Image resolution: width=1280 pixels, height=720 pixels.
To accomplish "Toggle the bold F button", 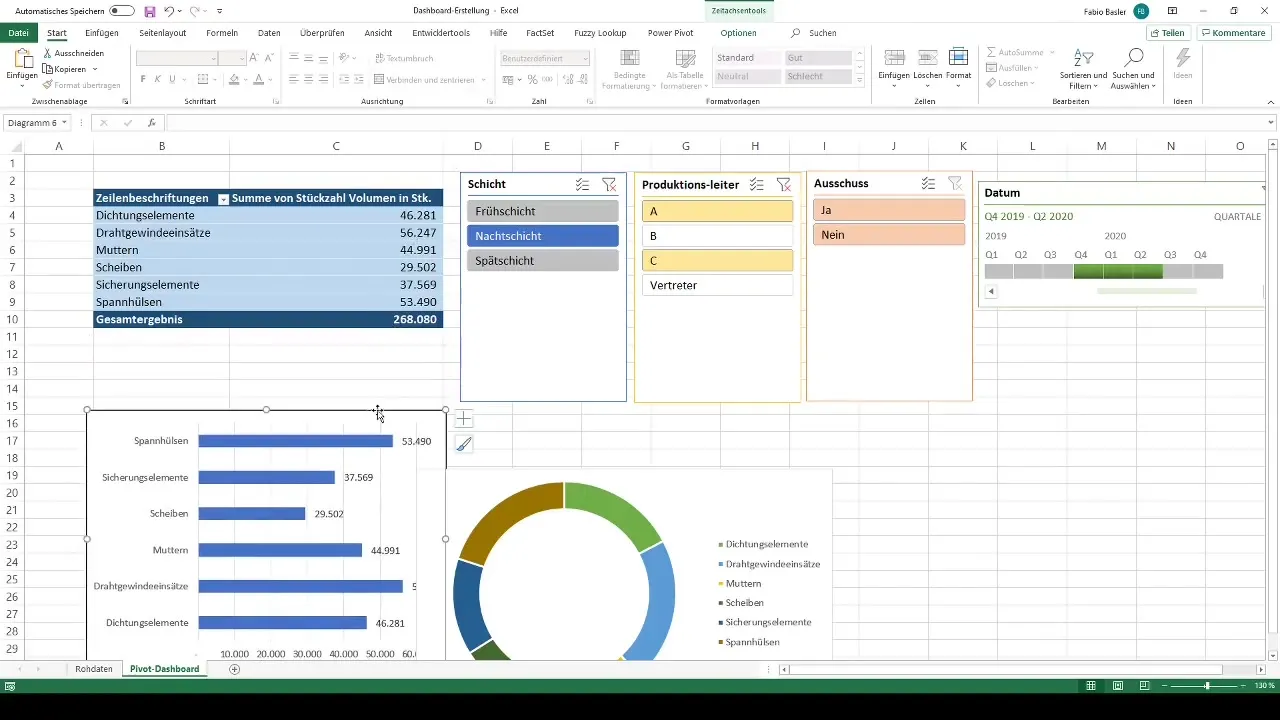I will 143,79.
